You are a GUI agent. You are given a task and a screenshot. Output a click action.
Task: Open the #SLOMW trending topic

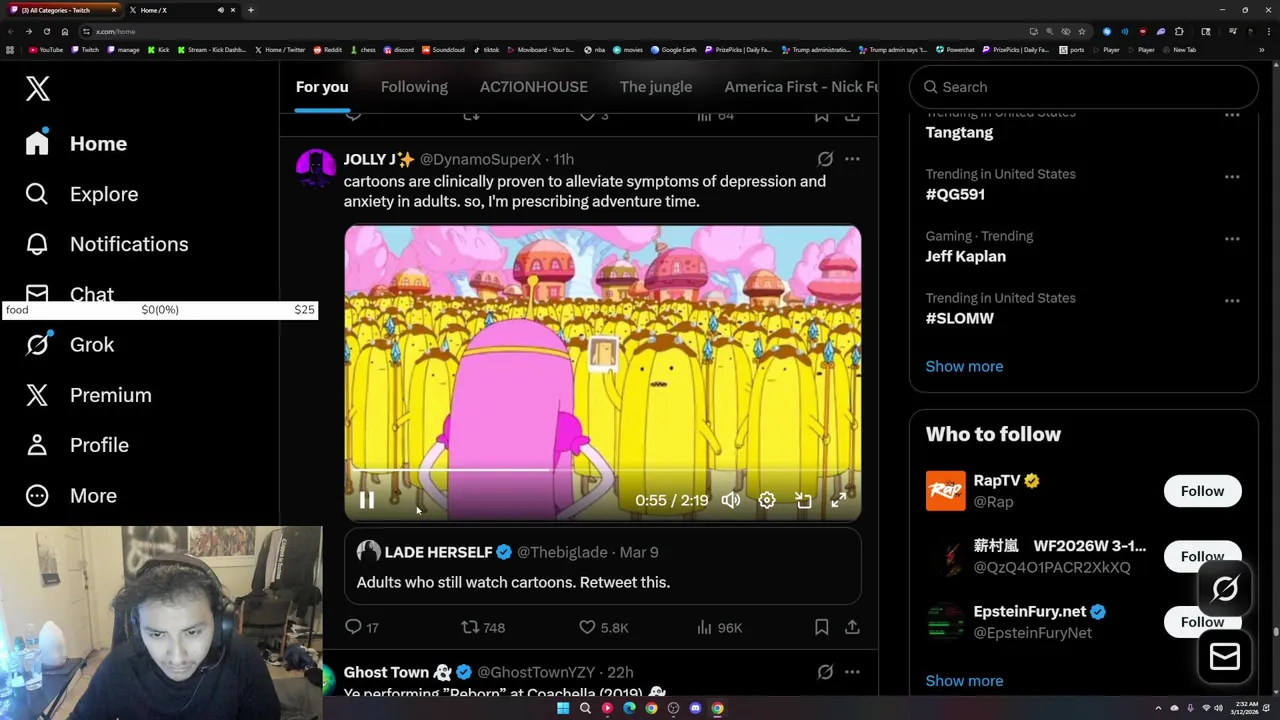(x=960, y=318)
